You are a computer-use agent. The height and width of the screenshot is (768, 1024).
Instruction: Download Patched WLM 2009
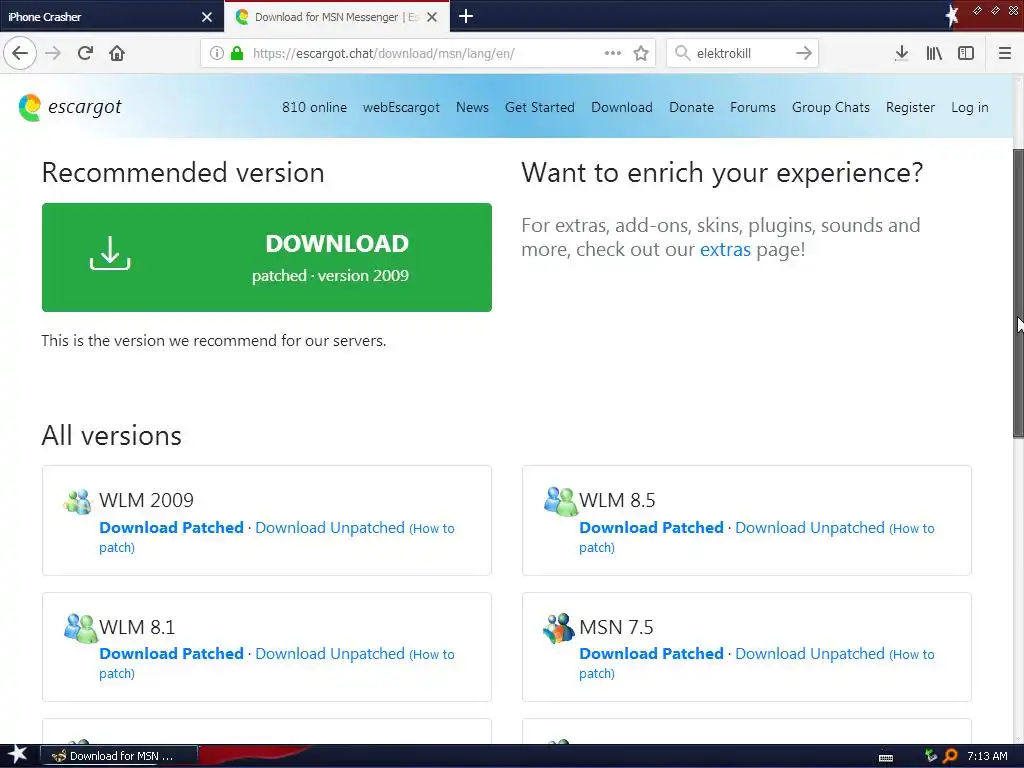pyautogui.click(x=171, y=528)
